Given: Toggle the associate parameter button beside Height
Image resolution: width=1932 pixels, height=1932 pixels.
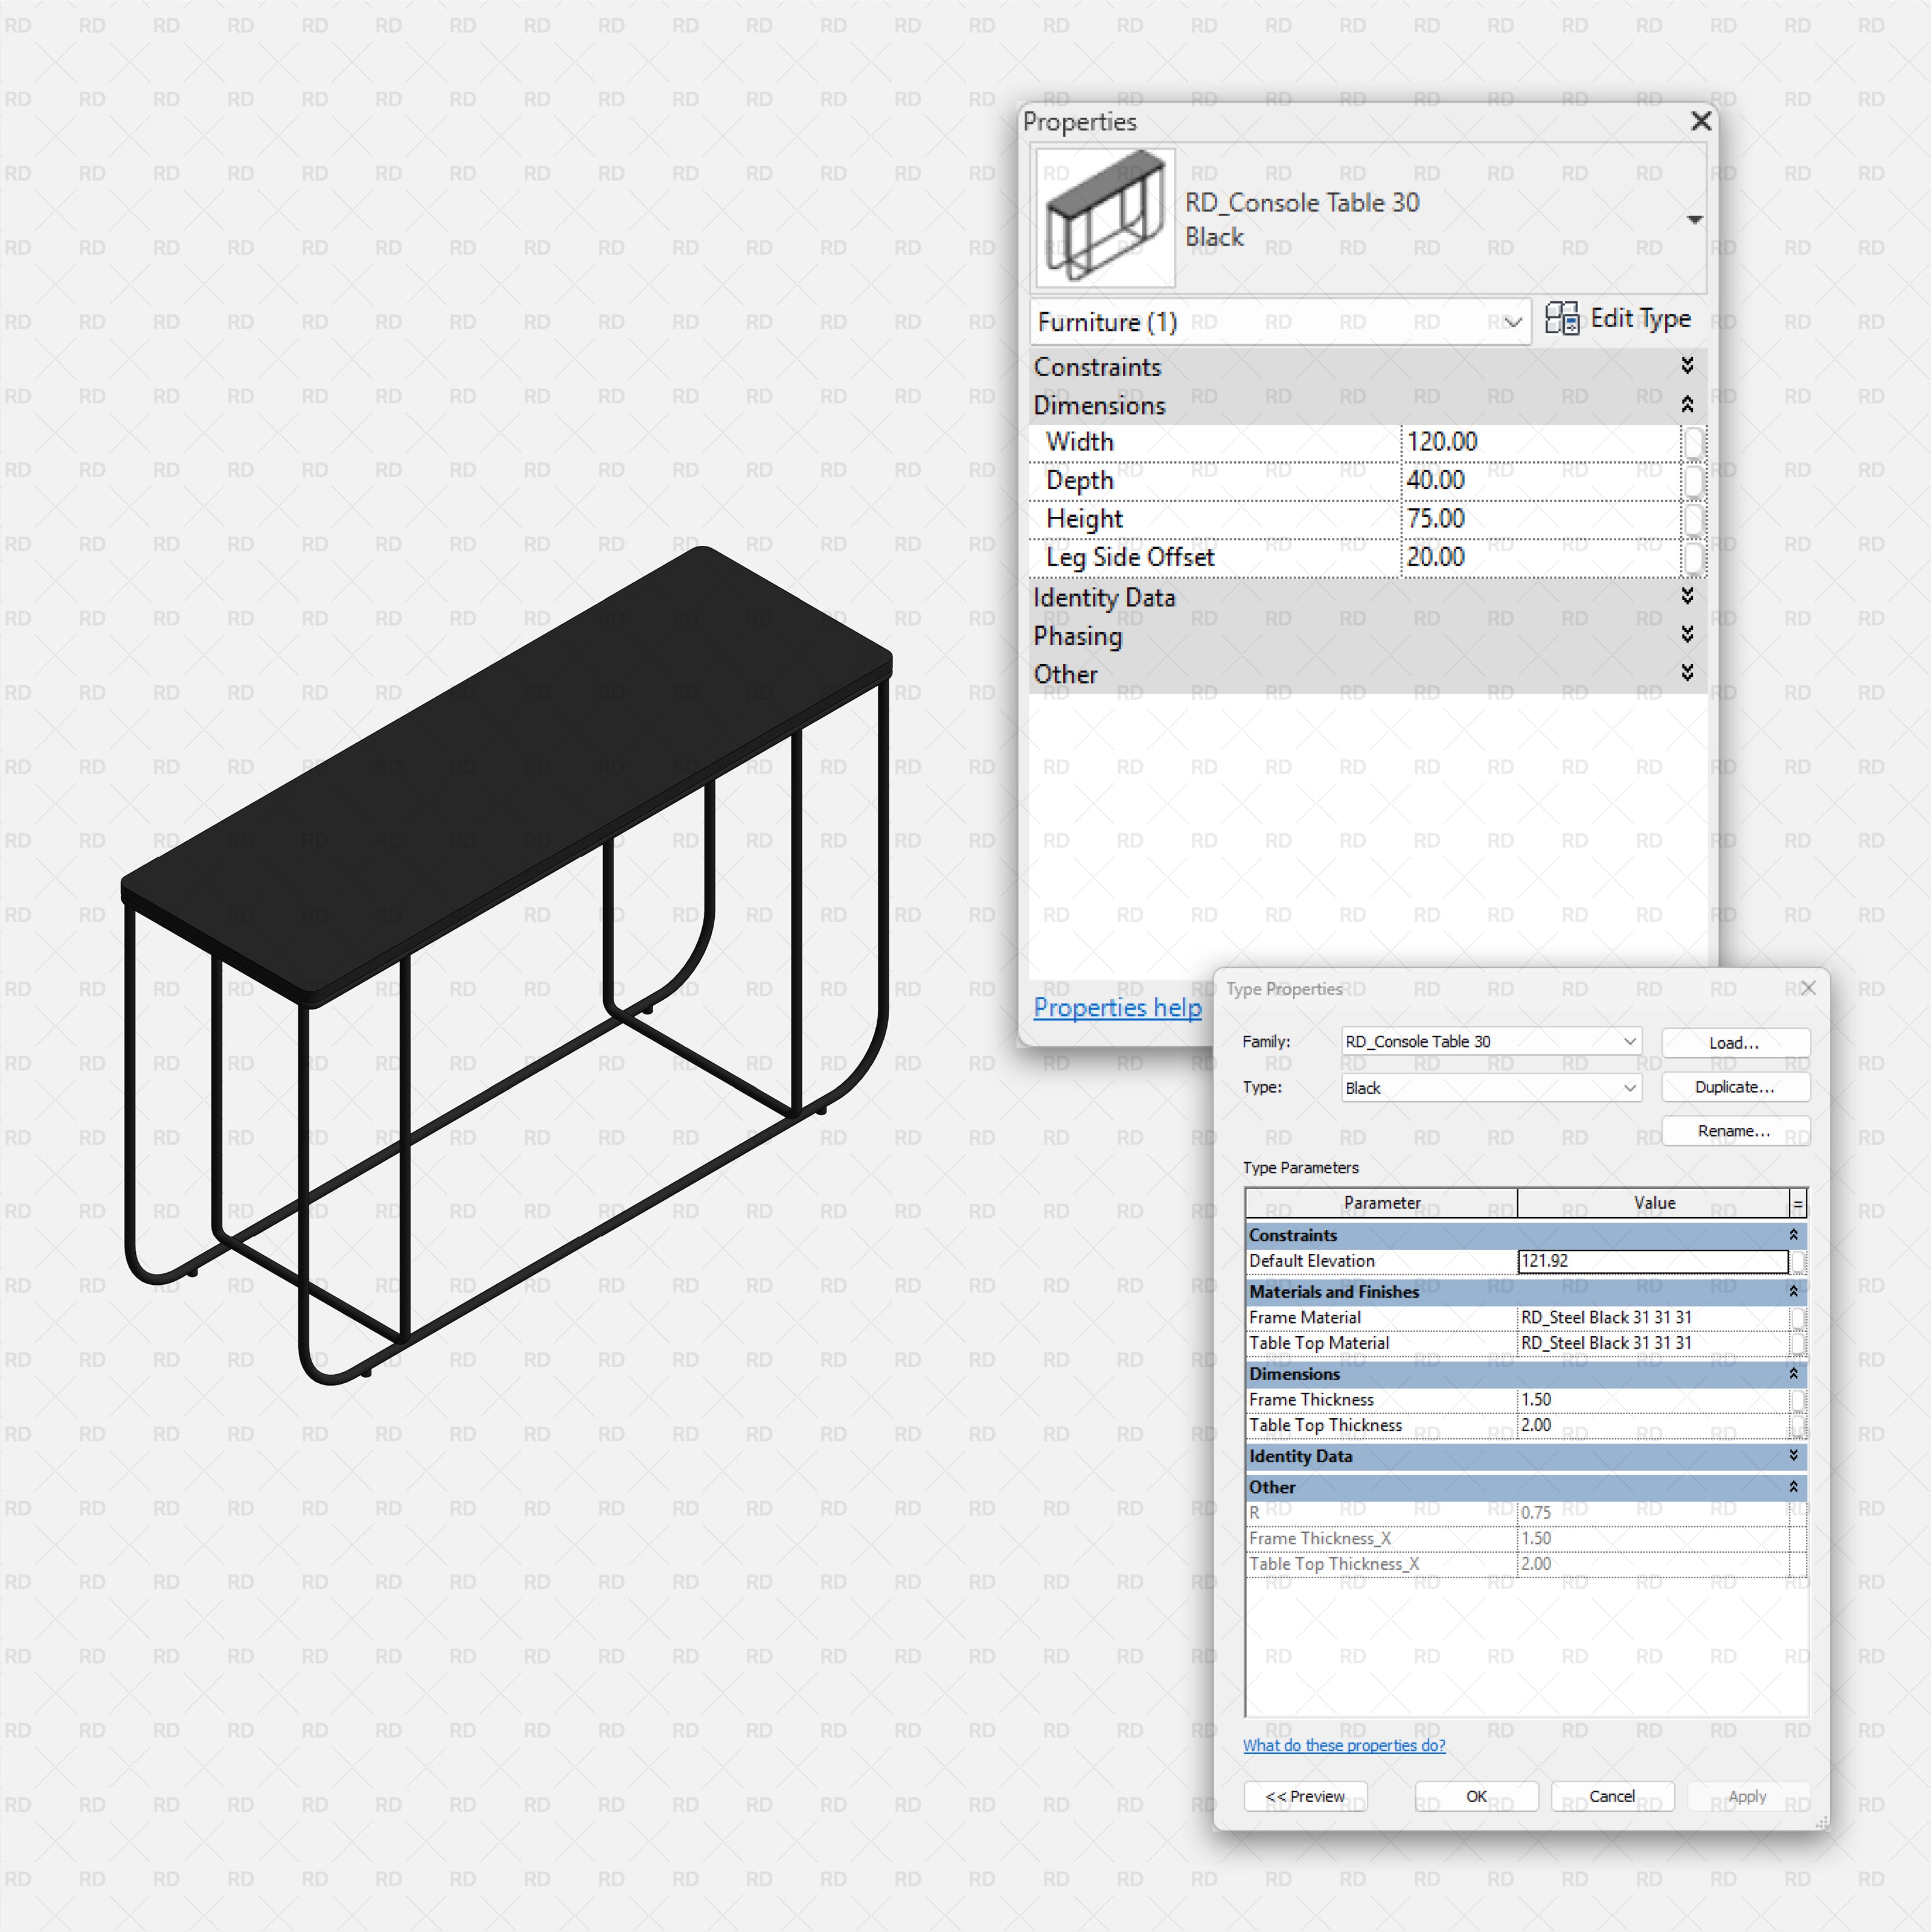Looking at the screenshot, I should pyautogui.click(x=1694, y=519).
